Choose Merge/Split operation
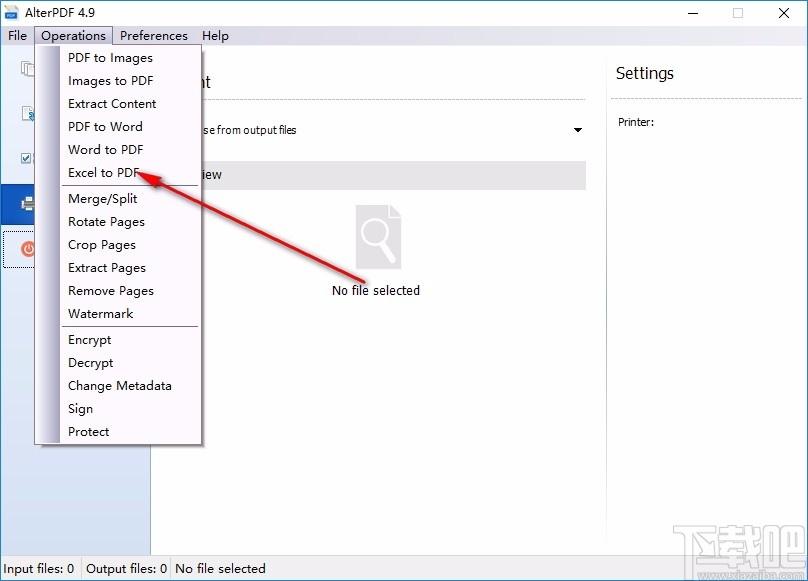Image resolution: width=808 pixels, height=581 pixels. coord(103,199)
